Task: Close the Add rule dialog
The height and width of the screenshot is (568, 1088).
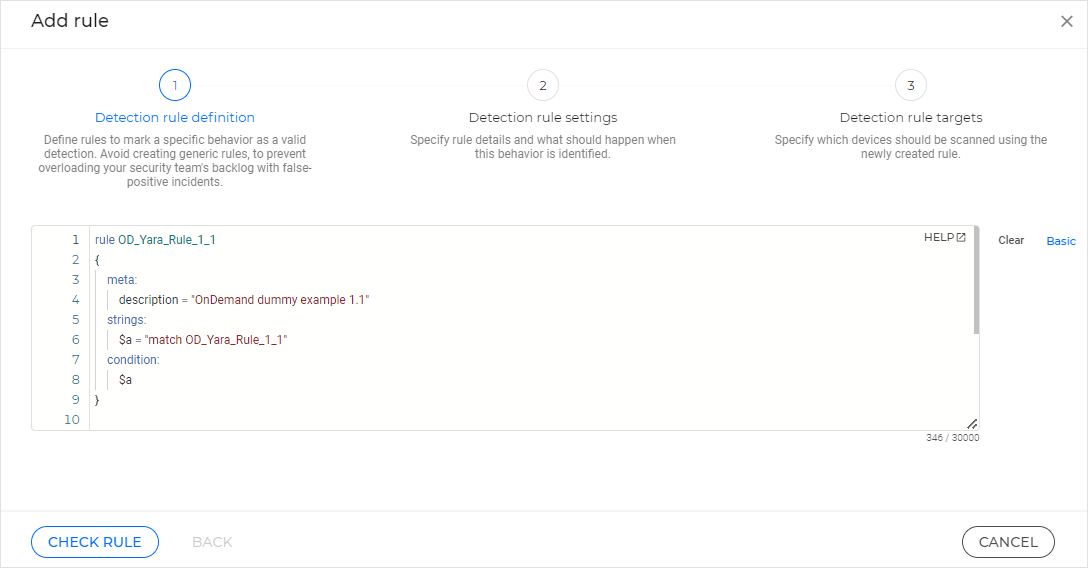Action: (x=1066, y=22)
